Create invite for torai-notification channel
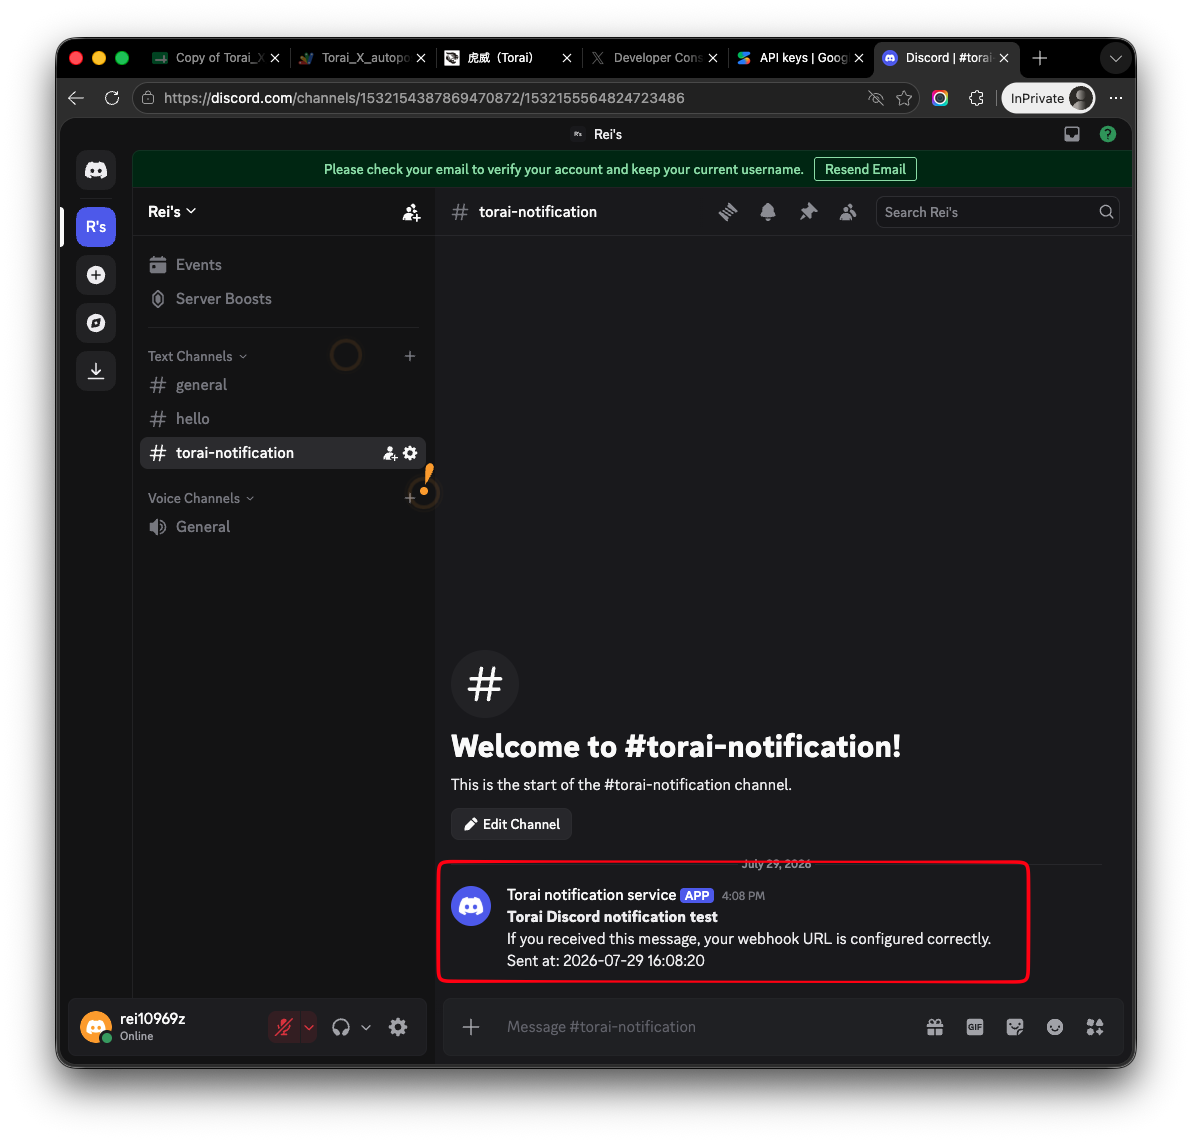Screen dimensions: 1192x1142 pos(390,453)
